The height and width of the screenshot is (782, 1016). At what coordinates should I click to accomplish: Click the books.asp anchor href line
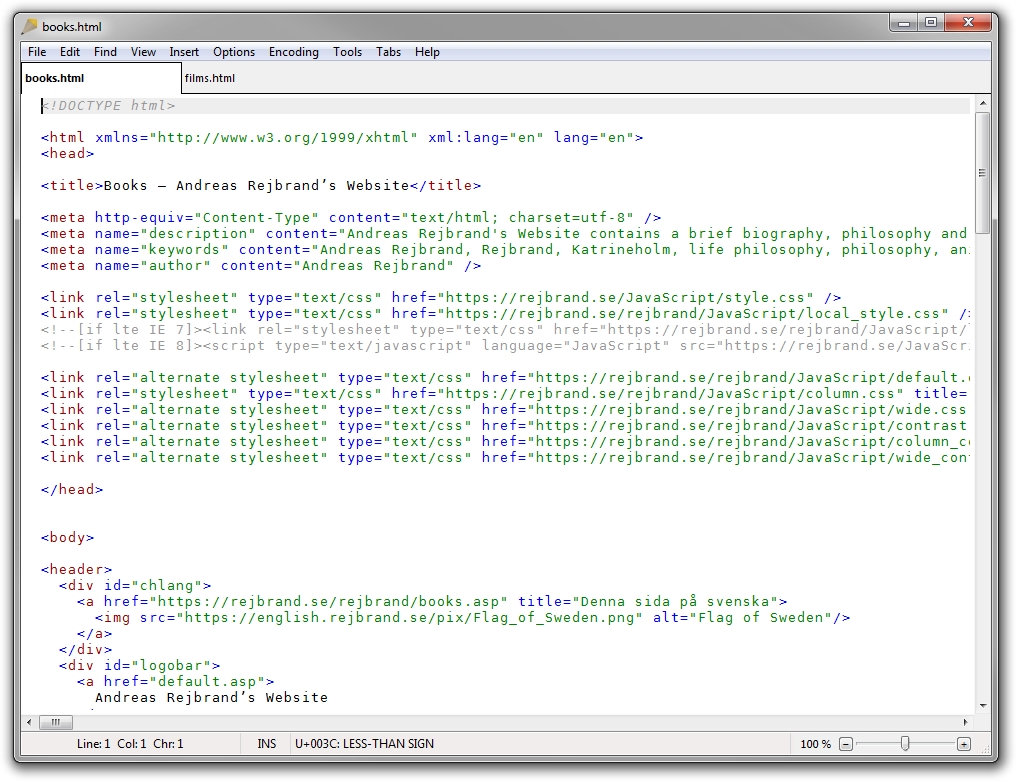pyautogui.click(x=432, y=602)
